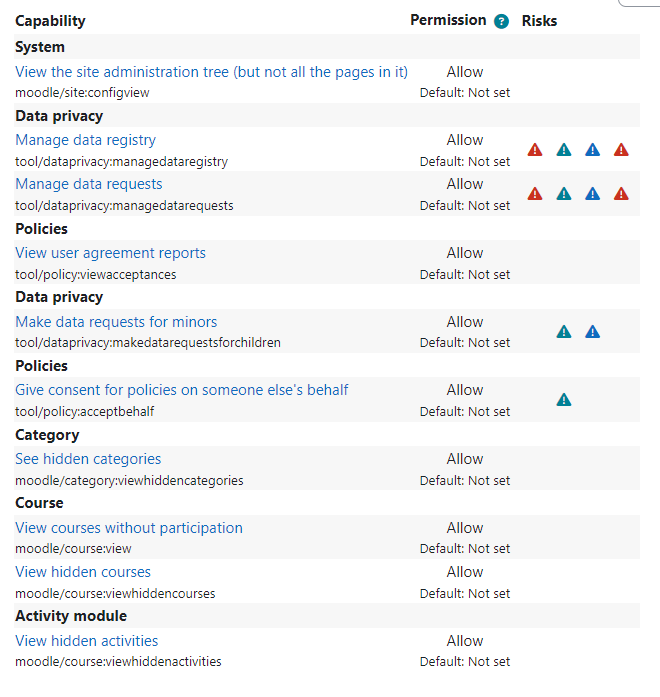Open View user agreement reports link
The width and height of the screenshot is (660, 697).
click(110, 253)
